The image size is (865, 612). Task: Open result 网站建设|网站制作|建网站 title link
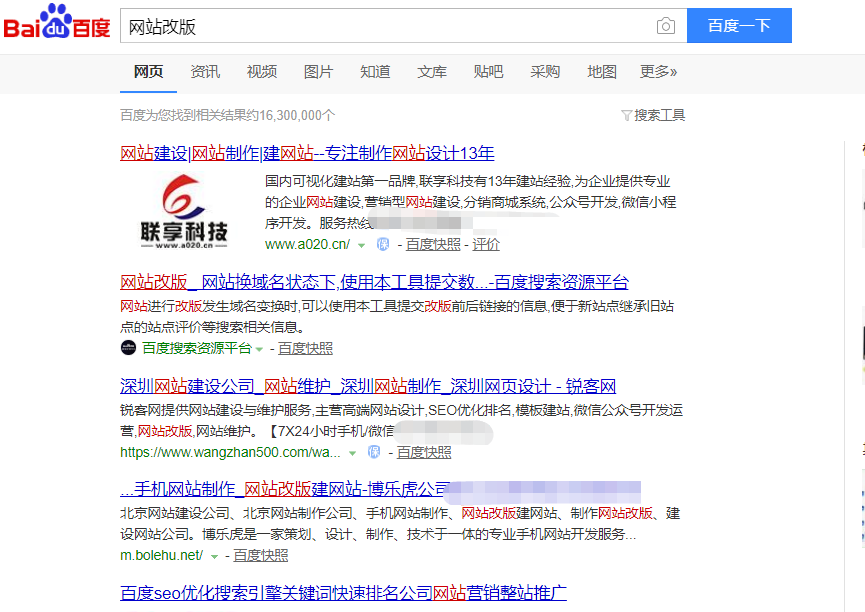307,153
